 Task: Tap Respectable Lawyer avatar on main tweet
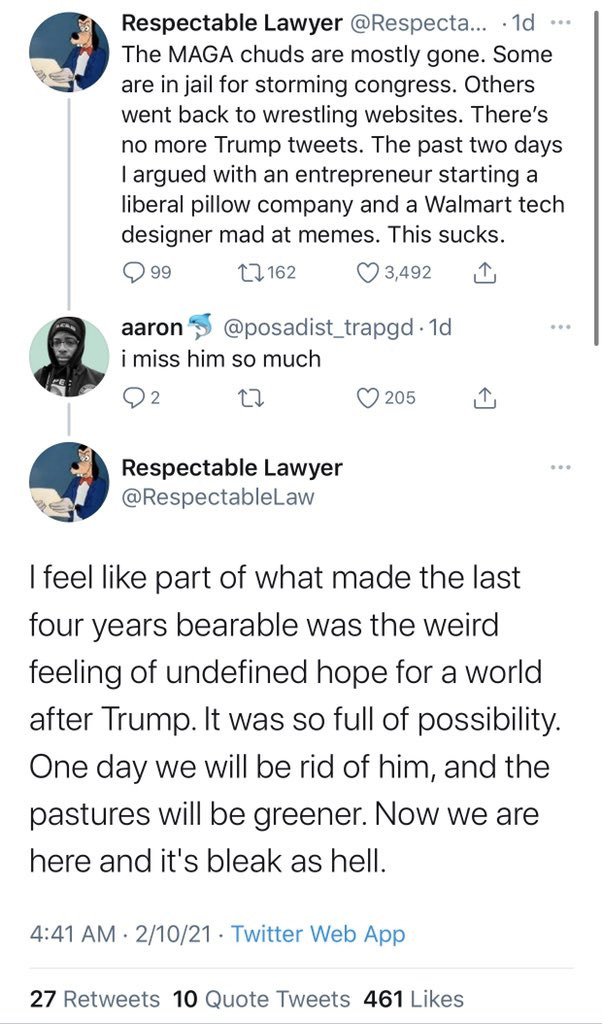pos(70,482)
